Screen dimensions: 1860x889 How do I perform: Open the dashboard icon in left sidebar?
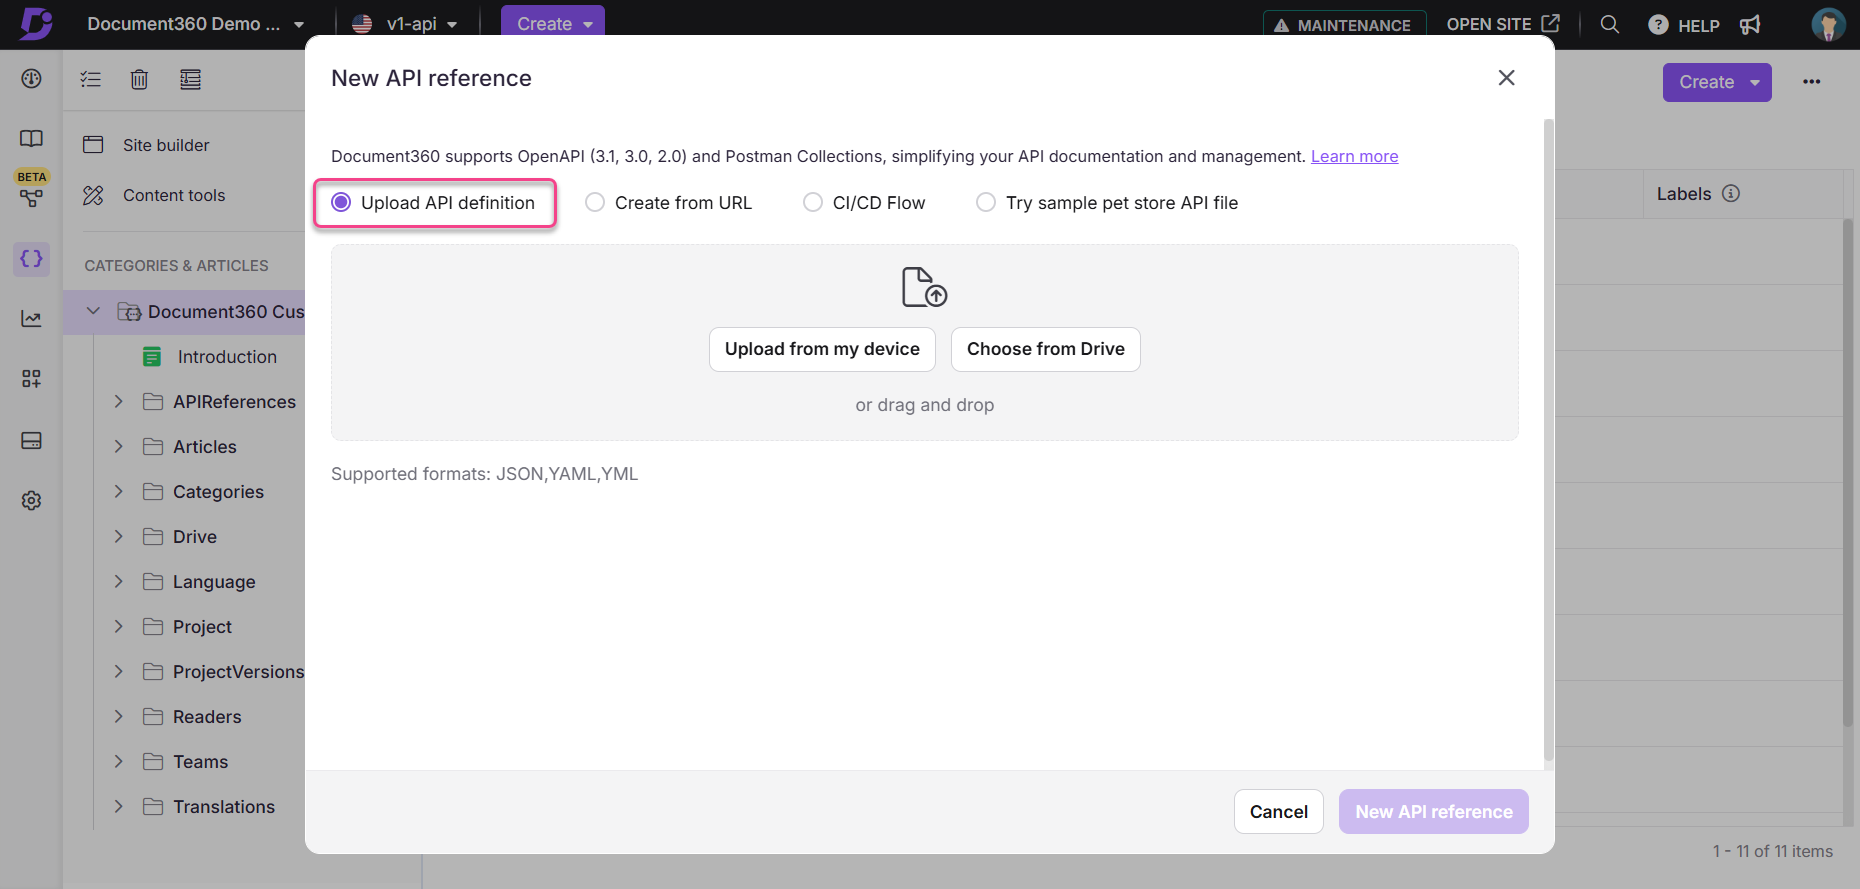[31, 79]
